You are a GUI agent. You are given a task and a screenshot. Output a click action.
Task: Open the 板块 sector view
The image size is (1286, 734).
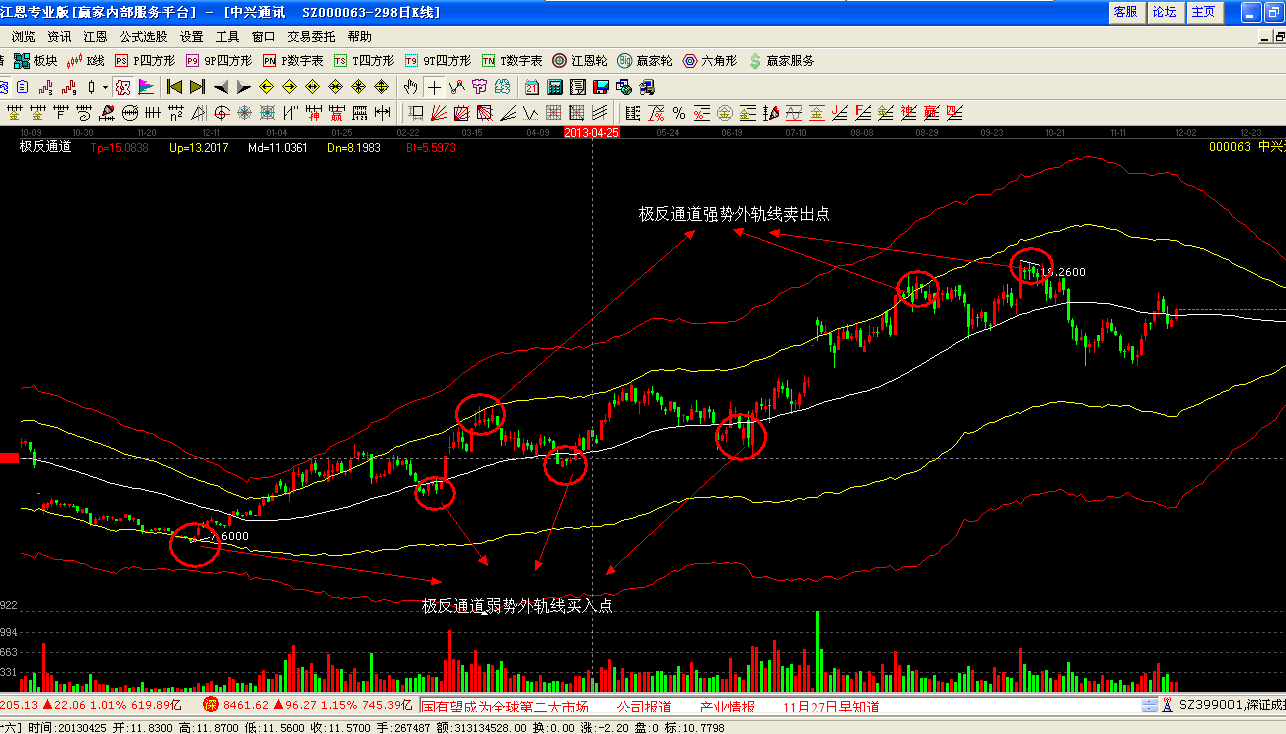coord(36,61)
